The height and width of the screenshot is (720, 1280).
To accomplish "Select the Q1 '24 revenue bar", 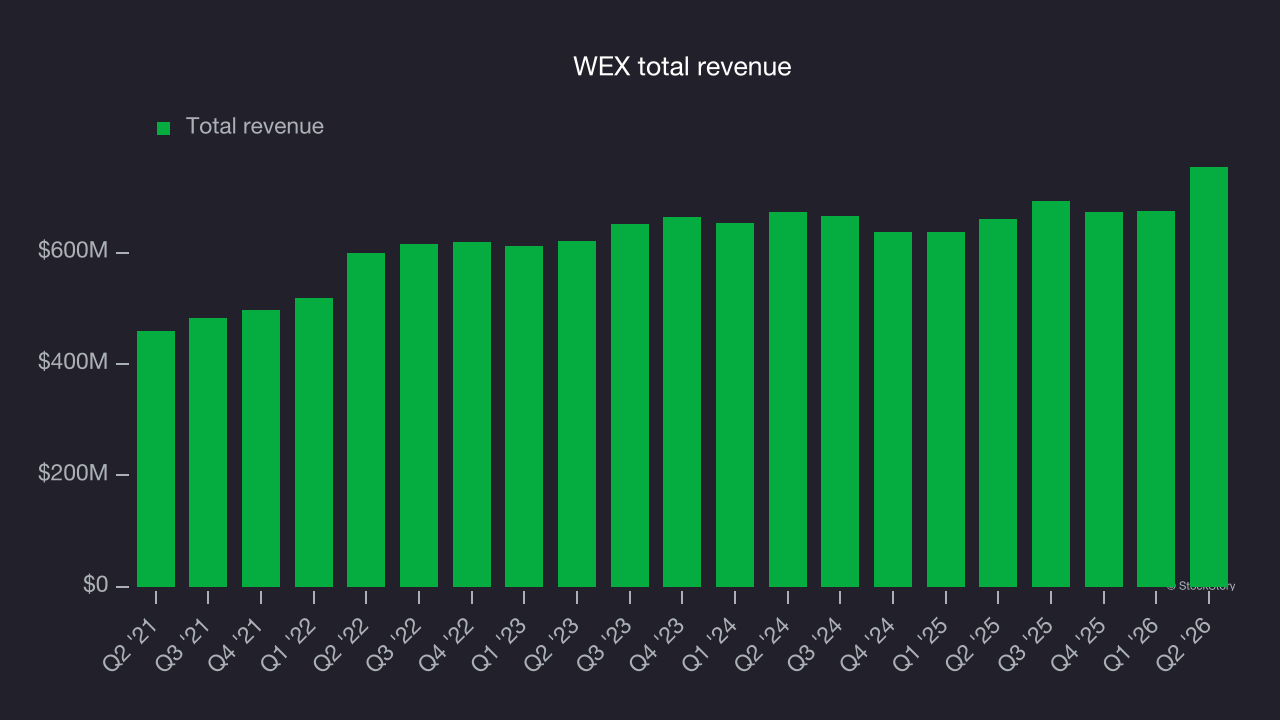I will point(735,405).
